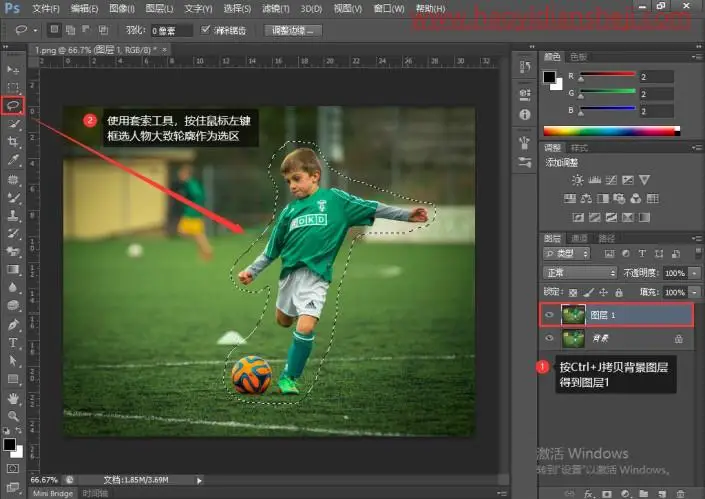
Task: Open the 文件(F) menu
Action: (46, 9)
